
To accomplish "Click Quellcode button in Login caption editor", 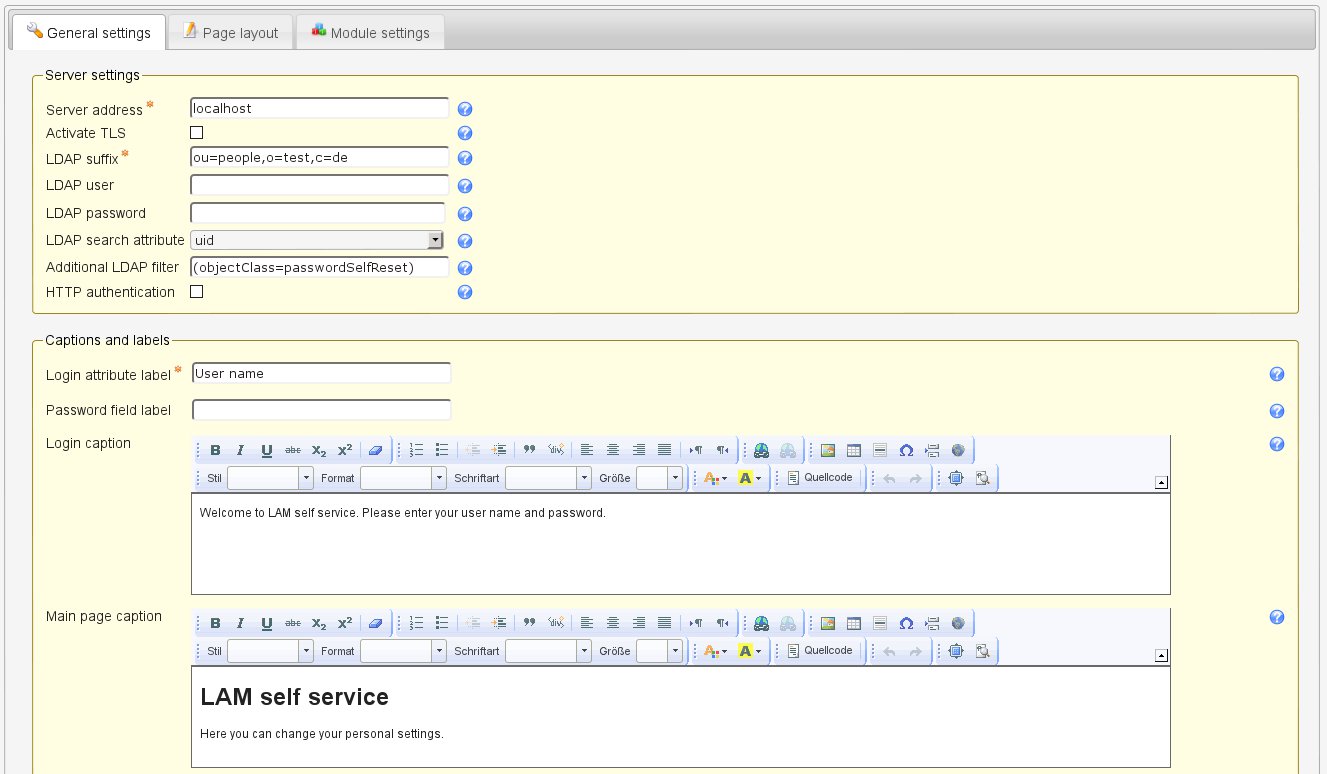I will [x=820, y=478].
